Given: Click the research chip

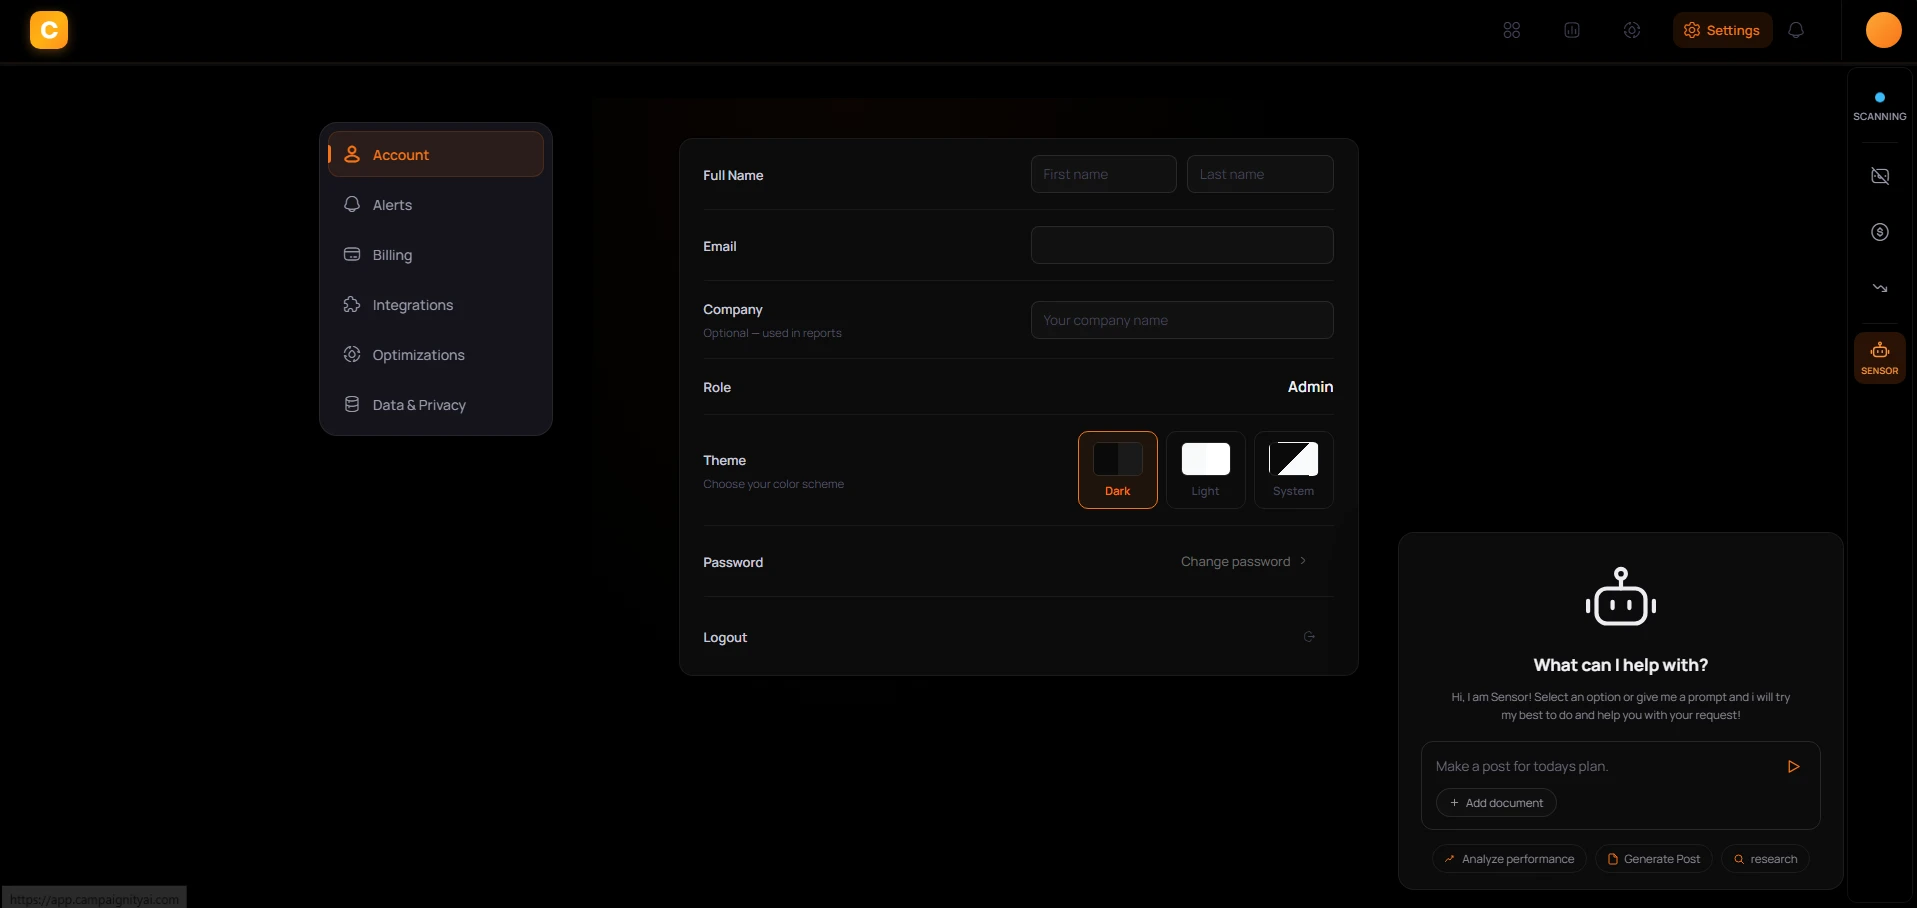Looking at the screenshot, I should pos(1765,859).
